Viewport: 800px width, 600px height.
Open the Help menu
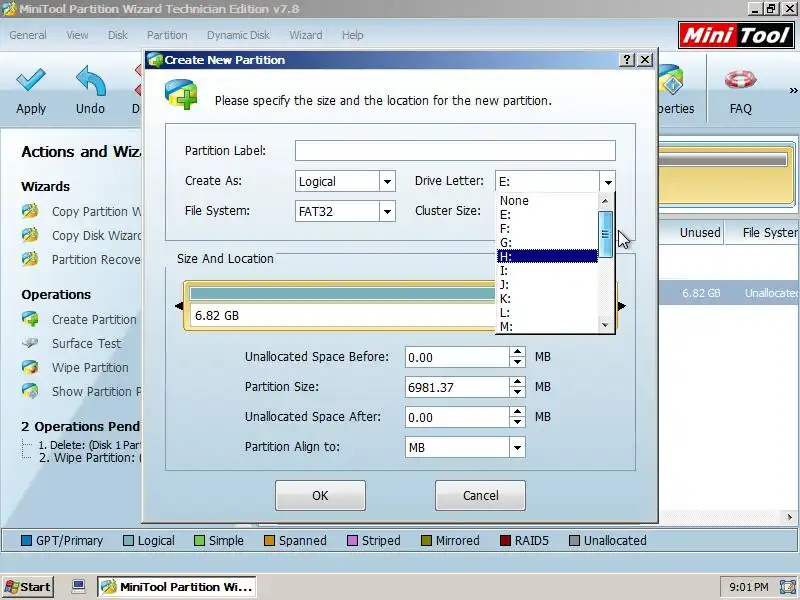pos(353,35)
